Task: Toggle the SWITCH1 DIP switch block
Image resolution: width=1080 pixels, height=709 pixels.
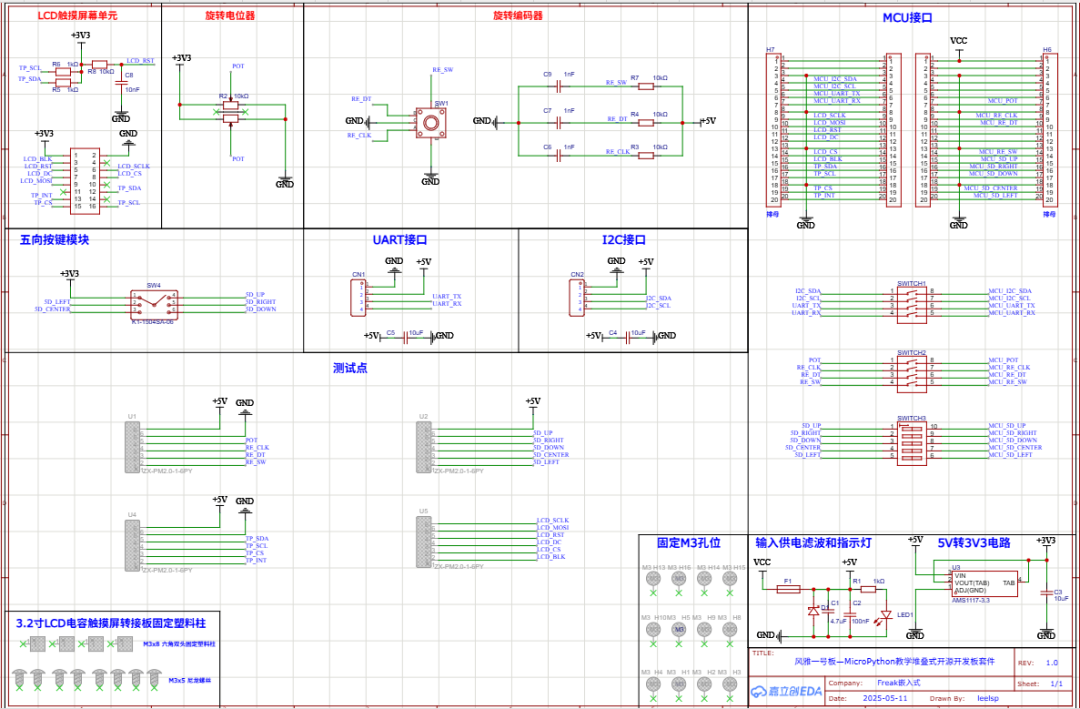Action: click(911, 302)
